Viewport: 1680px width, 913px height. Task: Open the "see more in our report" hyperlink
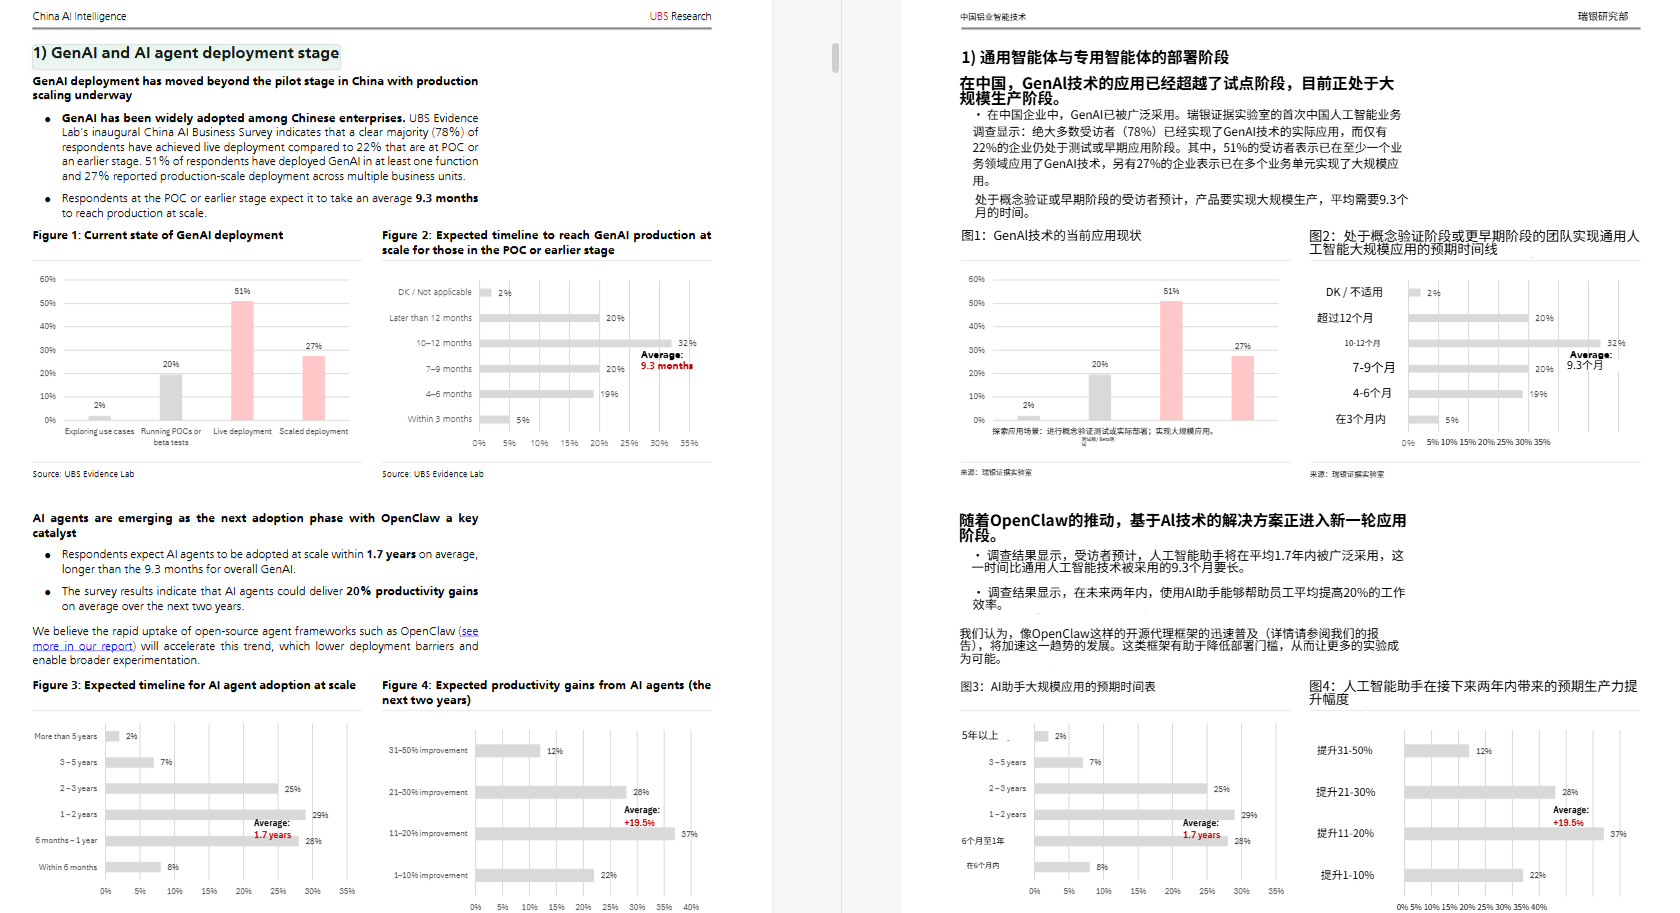[85, 646]
